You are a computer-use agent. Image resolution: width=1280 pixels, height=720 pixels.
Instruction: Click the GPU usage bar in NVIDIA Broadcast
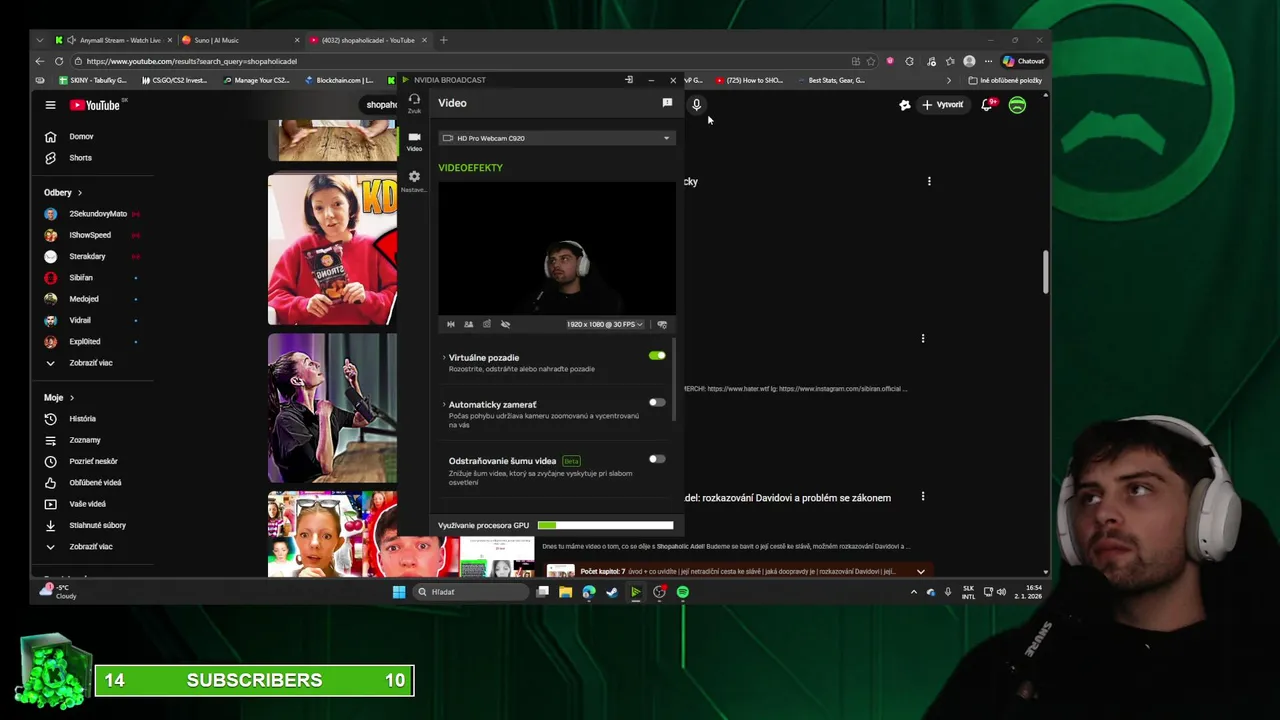605,525
